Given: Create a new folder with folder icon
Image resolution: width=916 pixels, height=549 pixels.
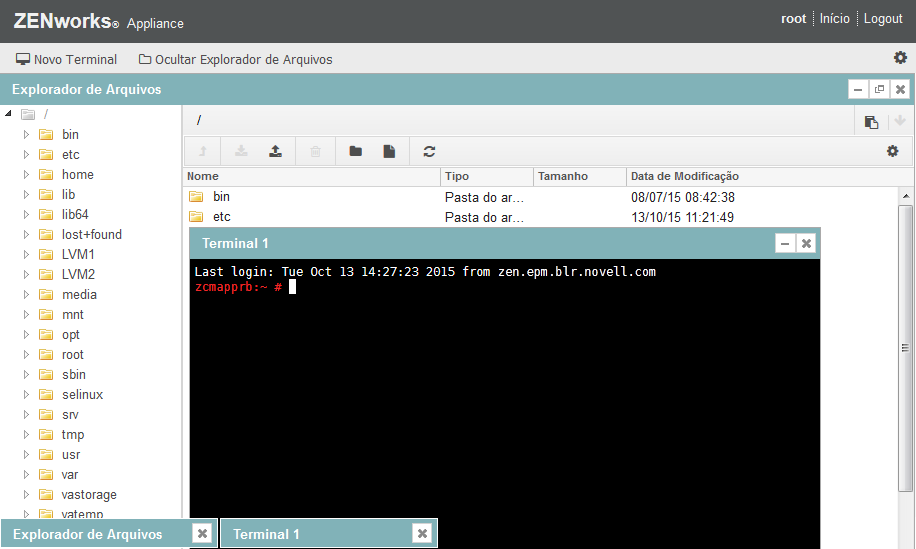Looking at the screenshot, I should tap(355, 151).
